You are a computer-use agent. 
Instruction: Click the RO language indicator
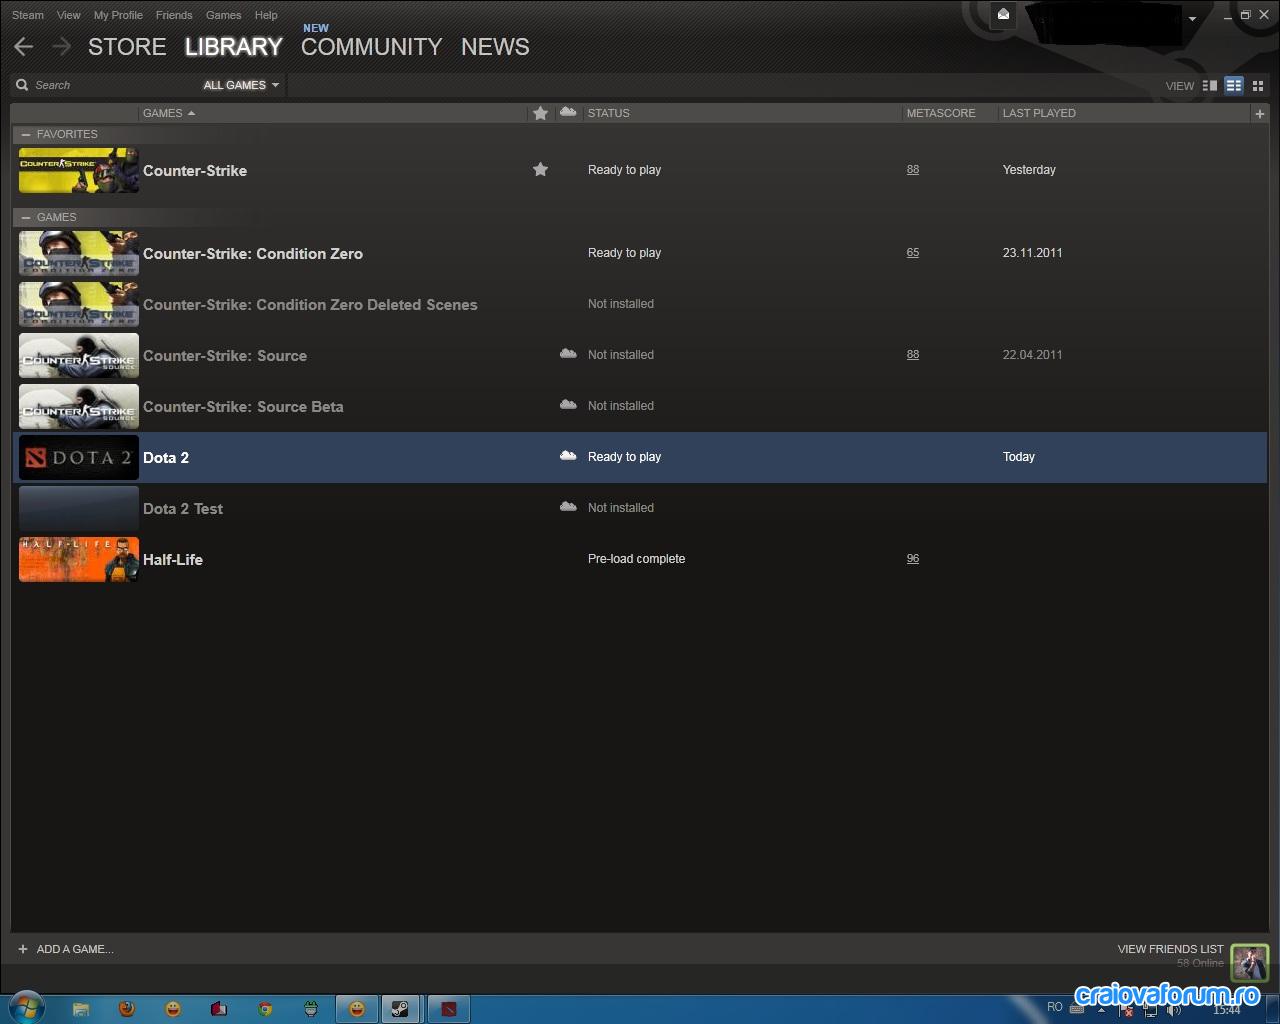coord(1055,1007)
